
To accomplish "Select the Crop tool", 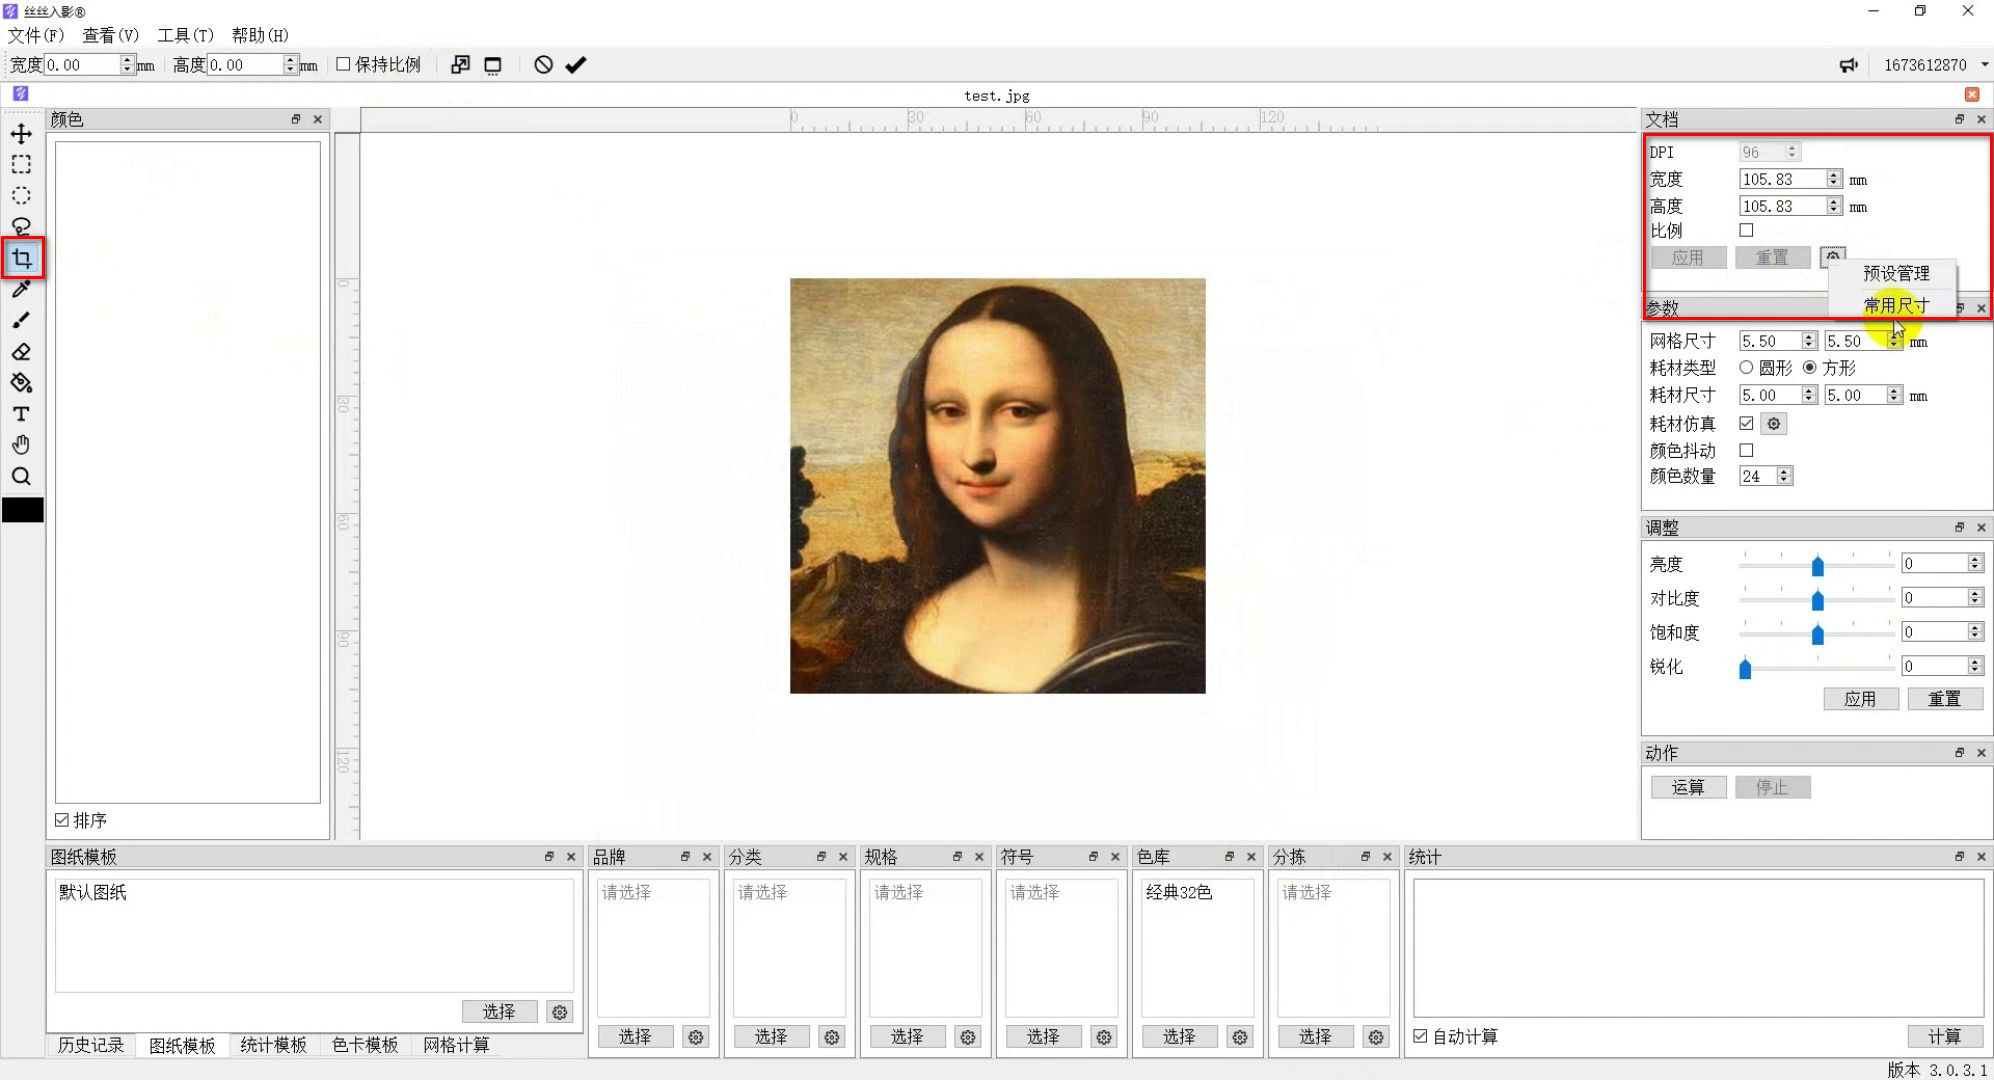I will tap(21, 257).
